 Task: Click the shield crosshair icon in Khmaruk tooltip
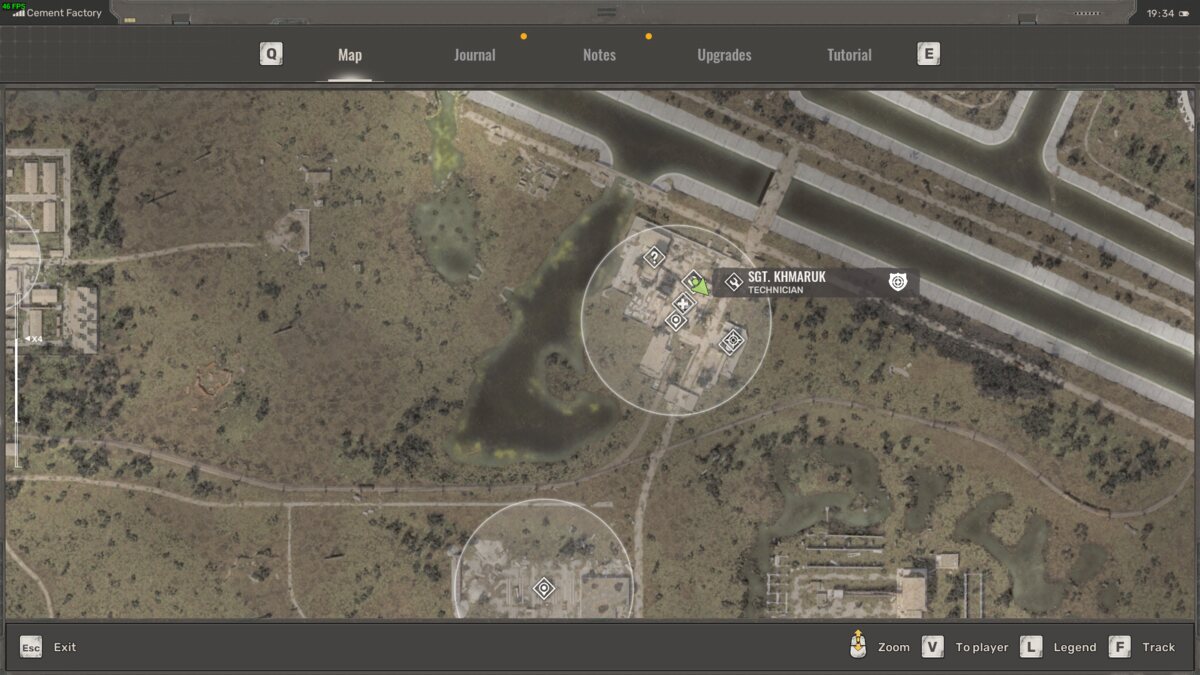pyautogui.click(x=897, y=282)
